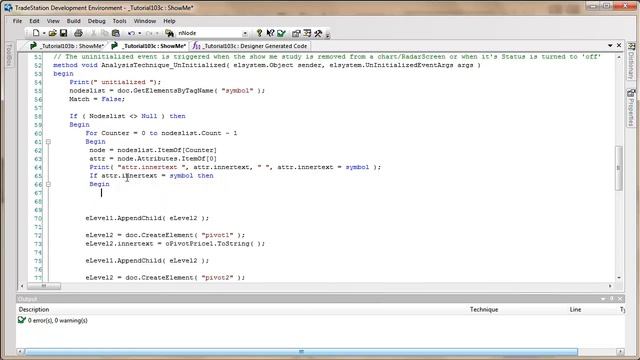This screenshot has width=640, height=360.
Task: Expand the Undo history dropdown arrow
Action: point(140,33)
